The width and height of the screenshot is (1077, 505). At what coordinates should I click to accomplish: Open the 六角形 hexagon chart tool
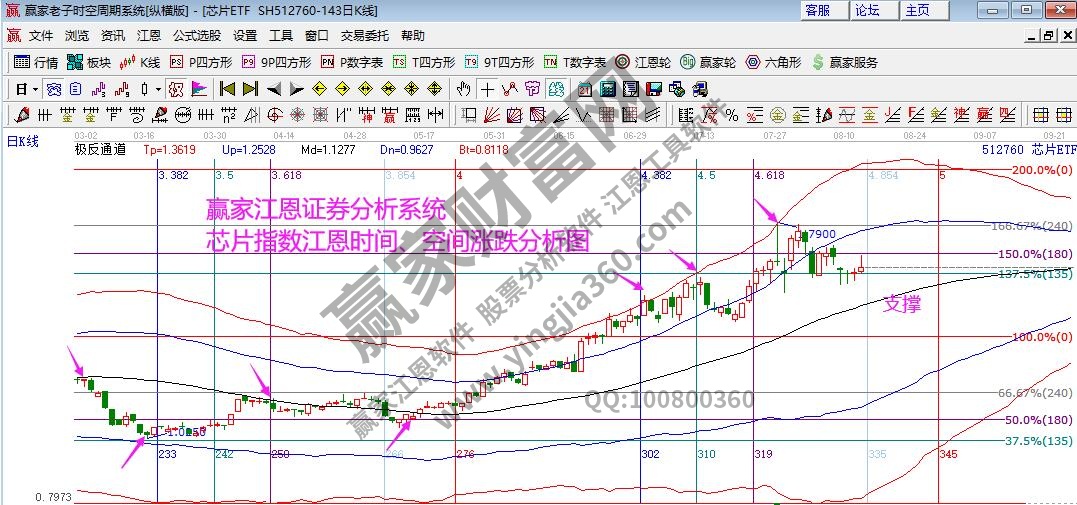coord(772,62)
